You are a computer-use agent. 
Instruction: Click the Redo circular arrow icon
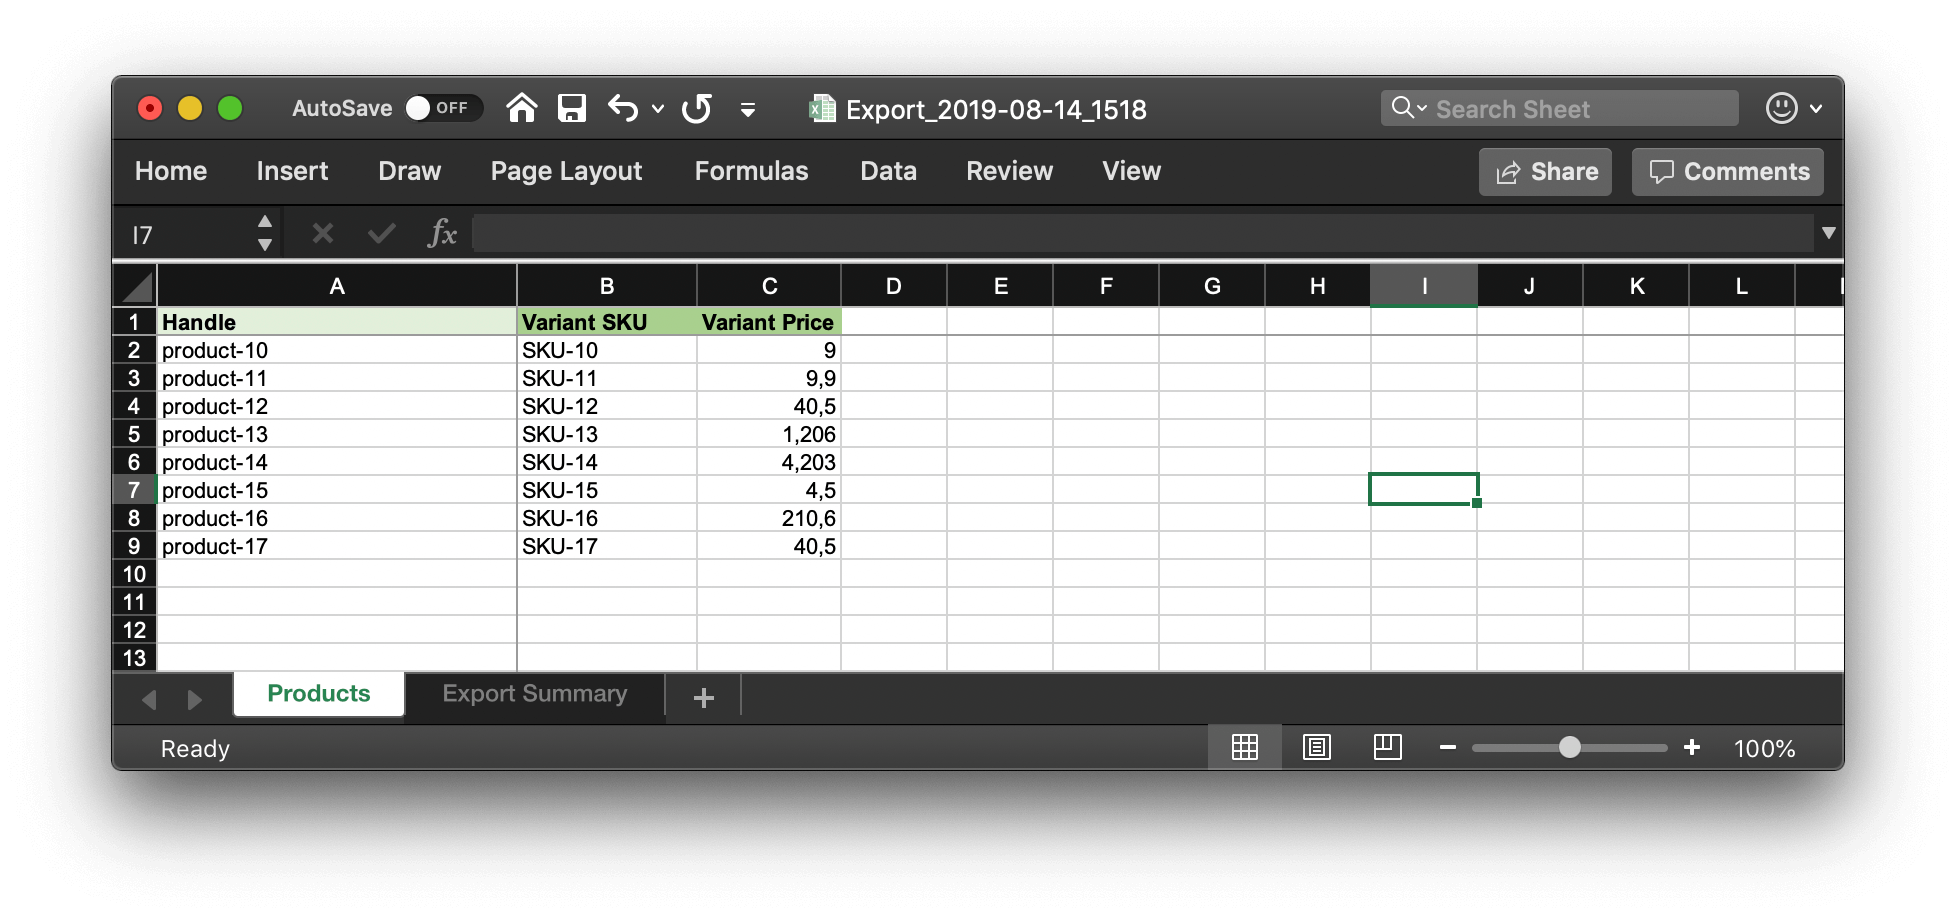(697, 108)
